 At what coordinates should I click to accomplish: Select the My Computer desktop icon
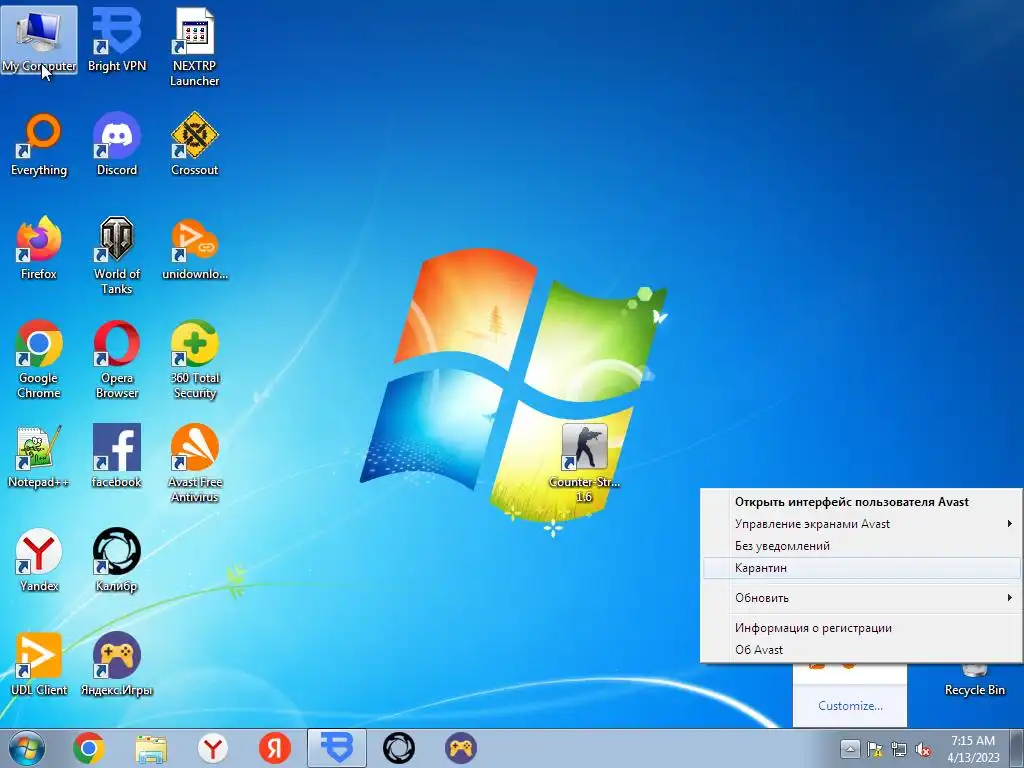(39, 40)
